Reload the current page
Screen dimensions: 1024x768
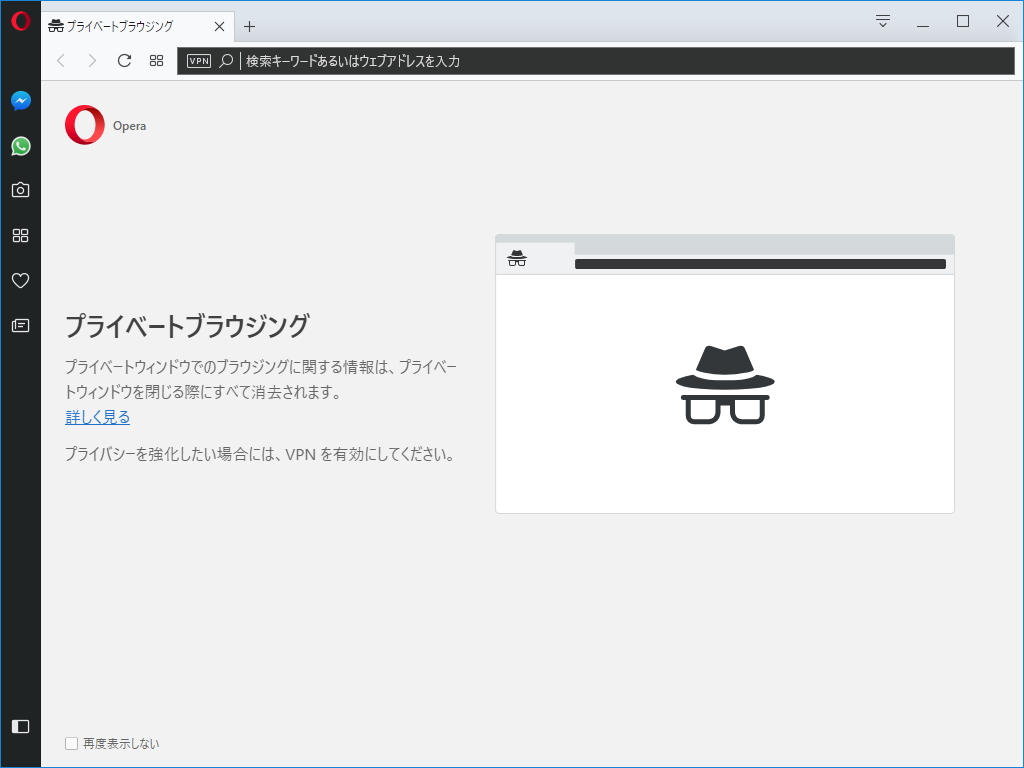123,60
